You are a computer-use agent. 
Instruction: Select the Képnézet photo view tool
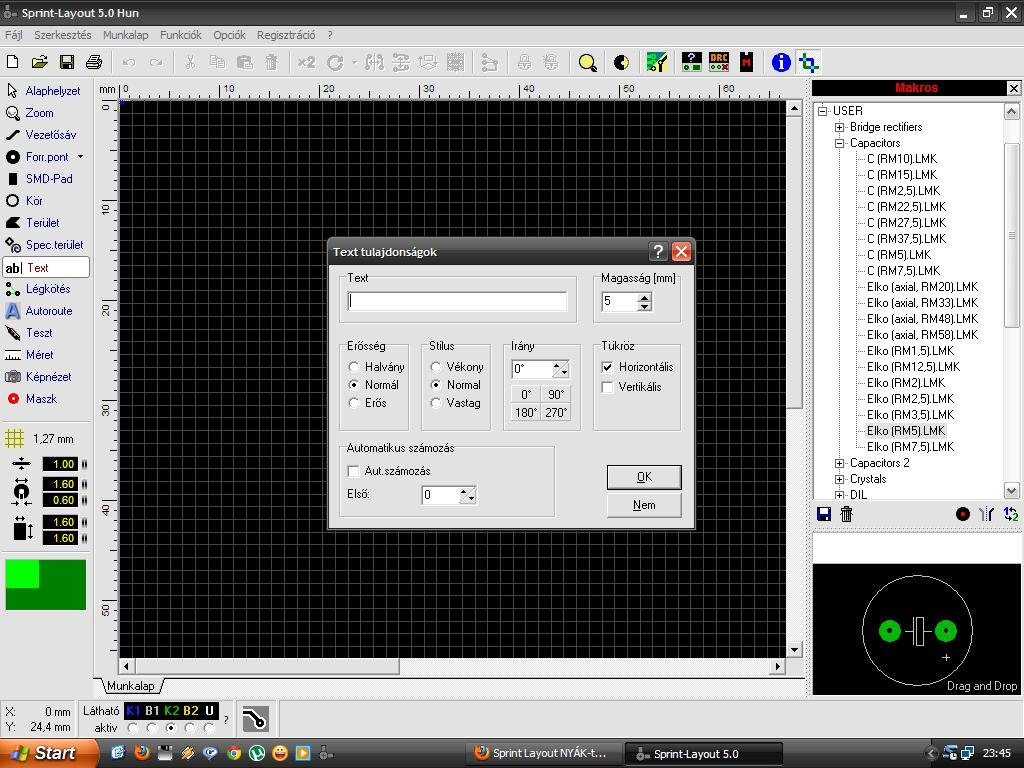coord(39,377)
